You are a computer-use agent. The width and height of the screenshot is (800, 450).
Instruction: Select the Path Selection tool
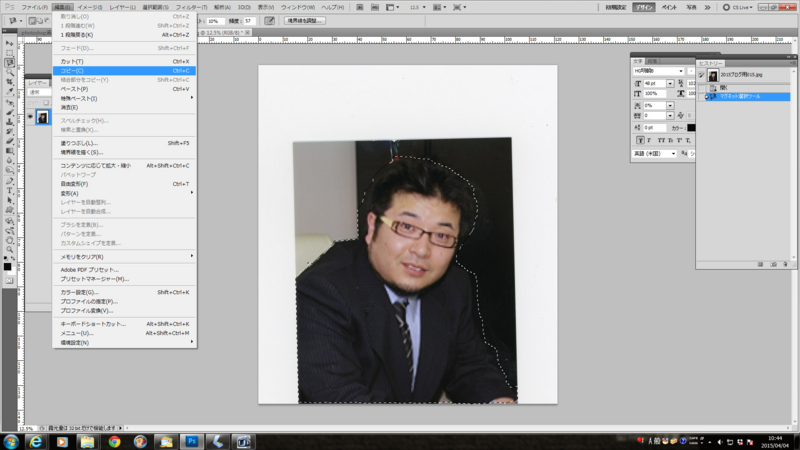10,201
